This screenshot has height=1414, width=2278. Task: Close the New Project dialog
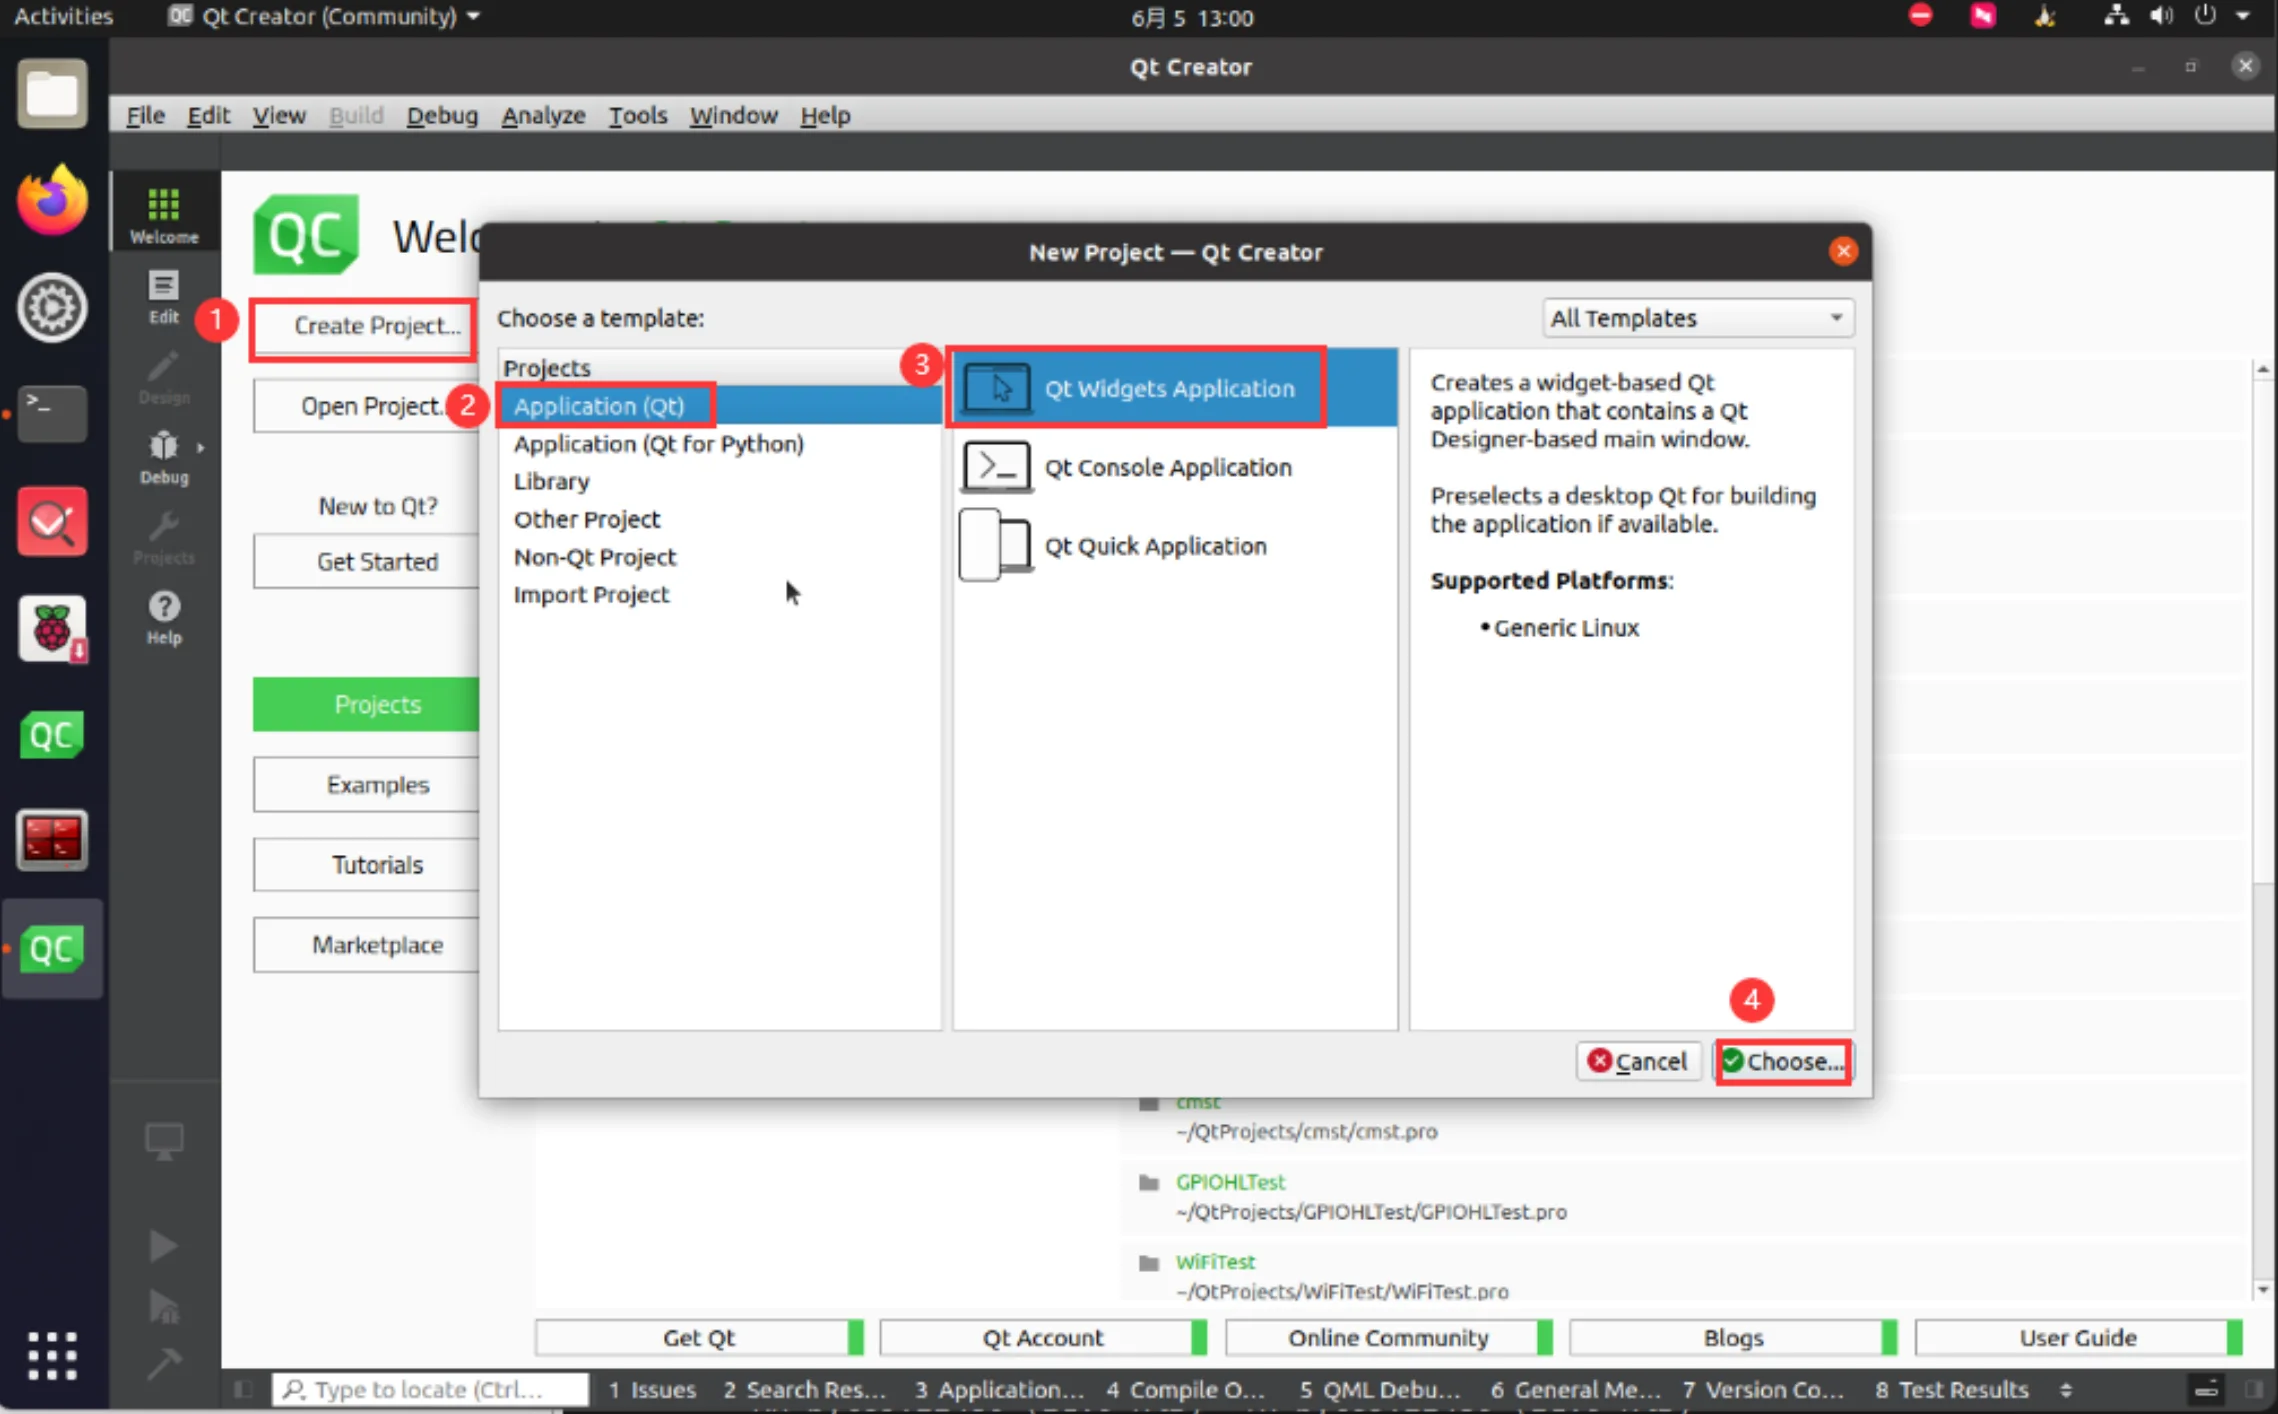point(1843,251)
